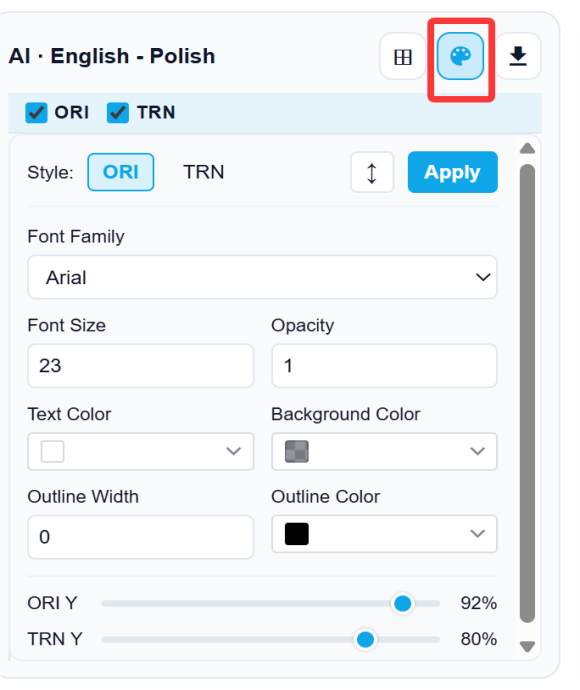
Task: Open the Background Color dropdown
Action: [384, 451]
